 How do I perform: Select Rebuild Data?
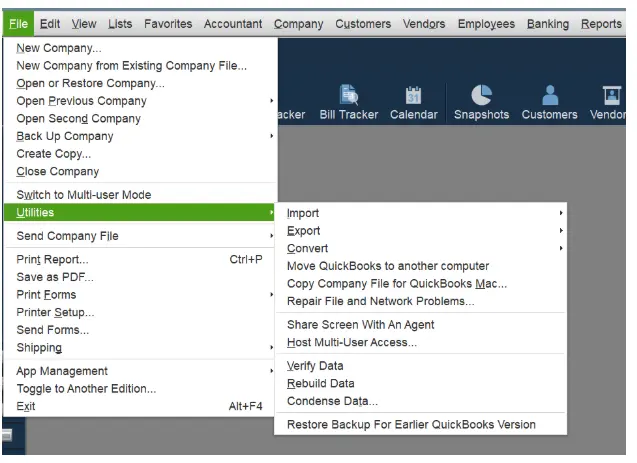421,383
